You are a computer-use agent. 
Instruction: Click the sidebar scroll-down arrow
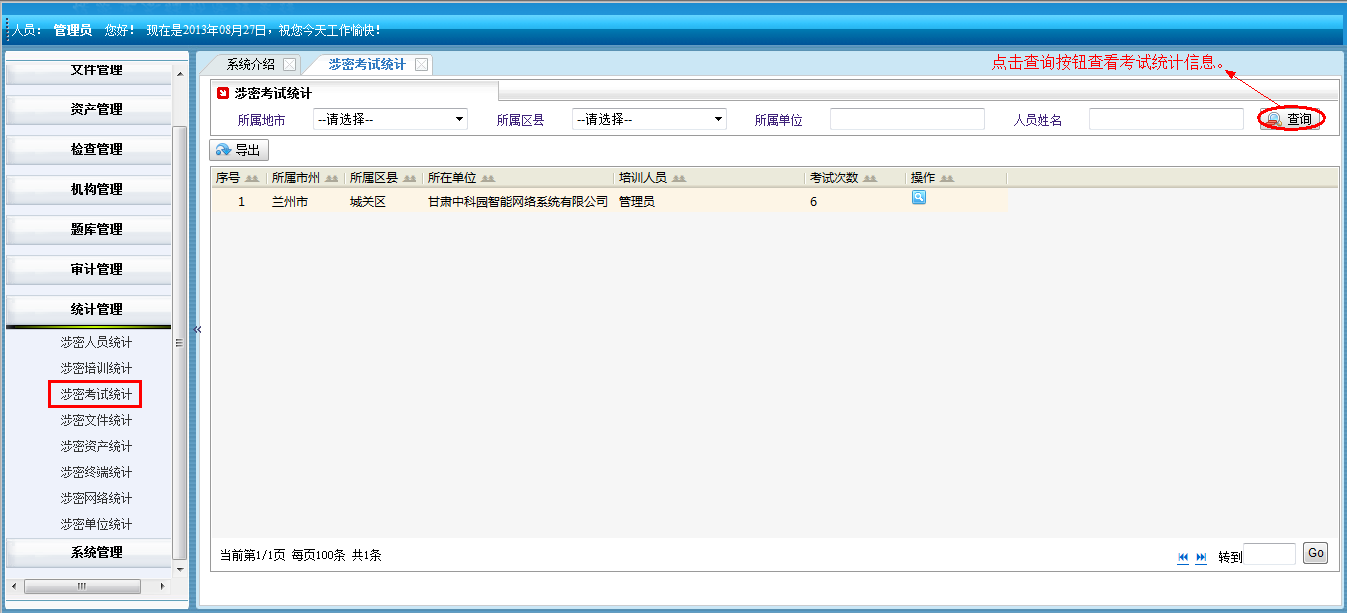click(x=180, y=569)
